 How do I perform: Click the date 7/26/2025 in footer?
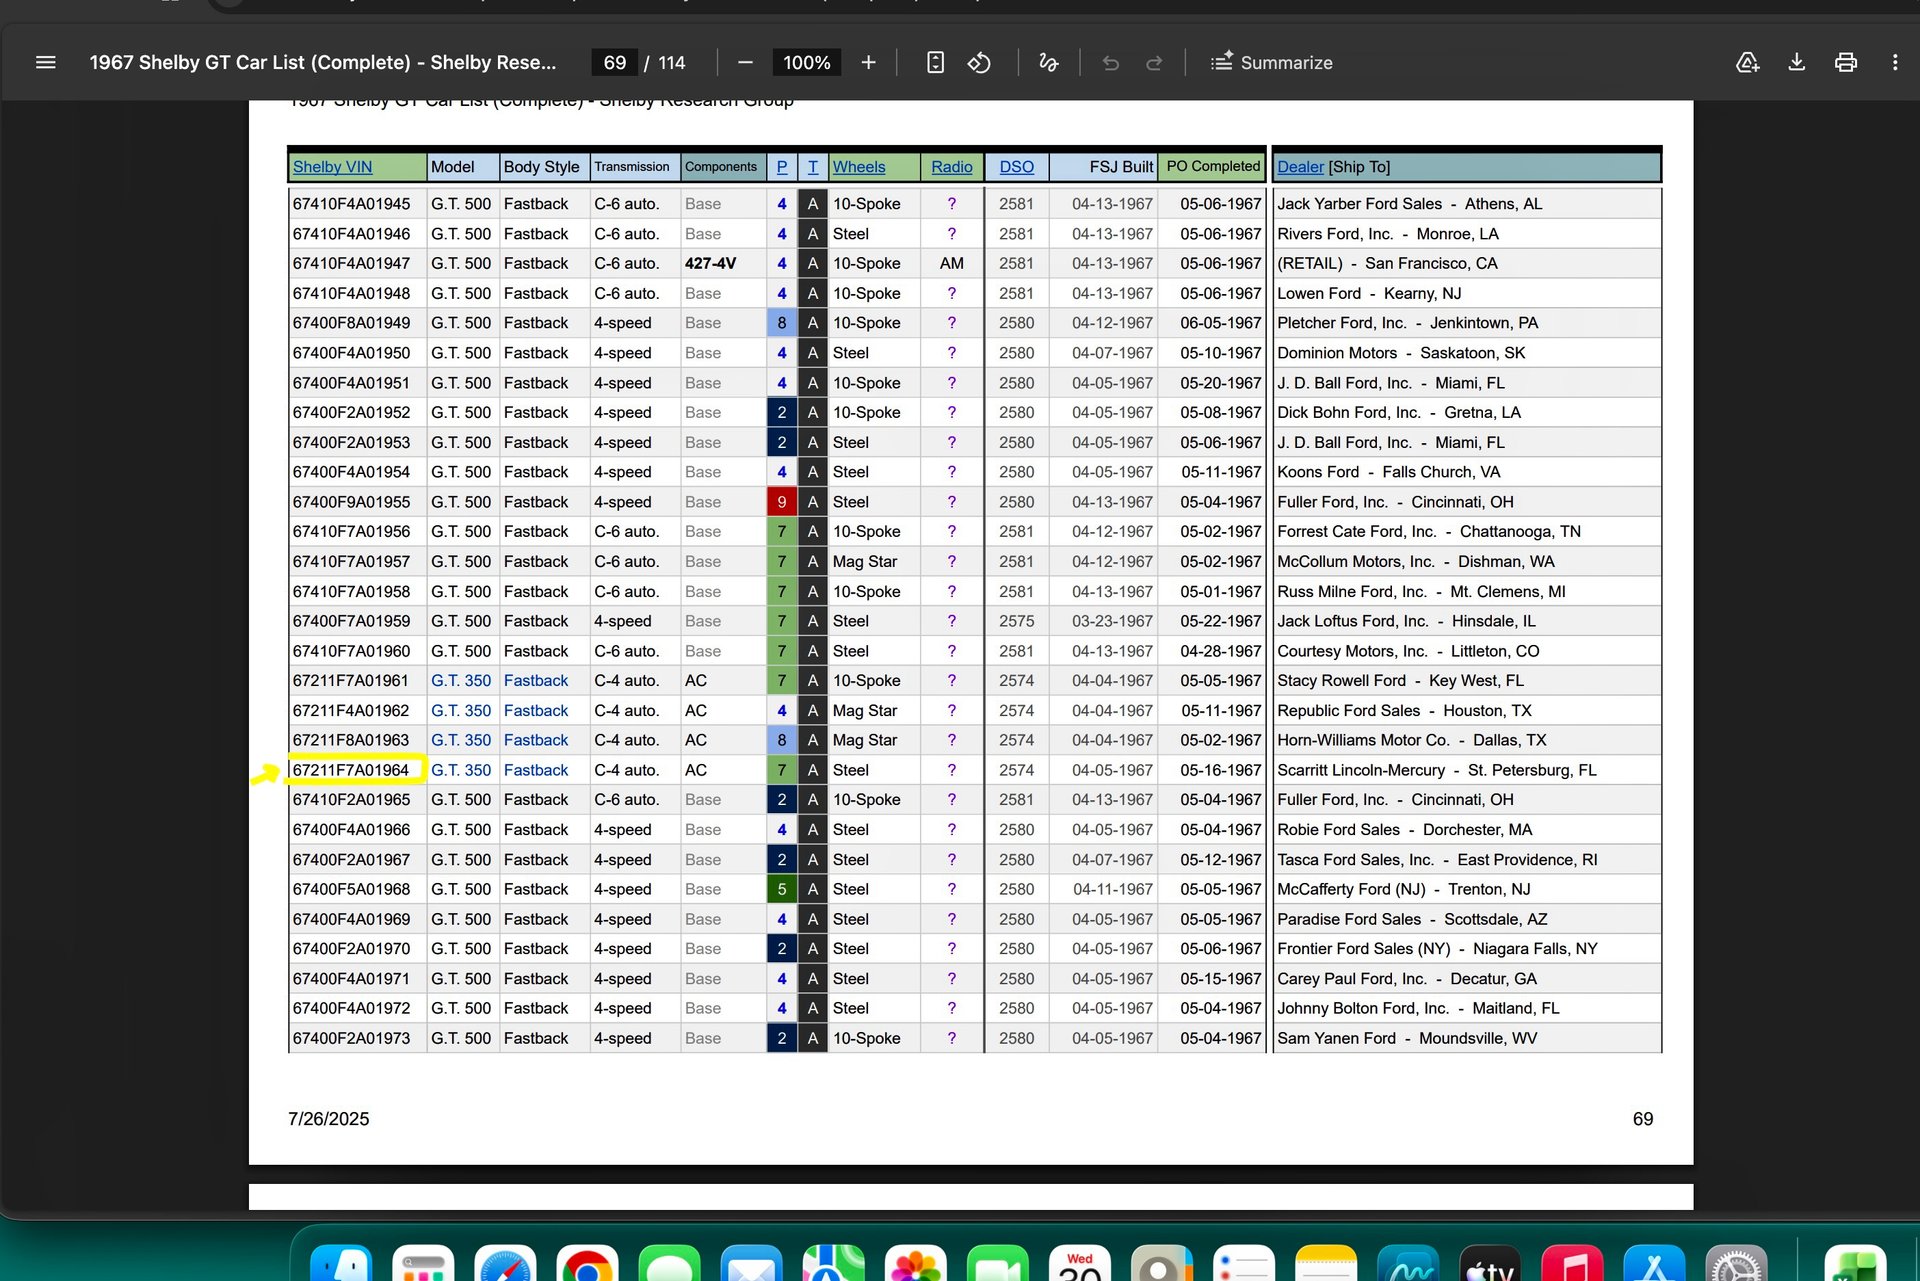328,1119
